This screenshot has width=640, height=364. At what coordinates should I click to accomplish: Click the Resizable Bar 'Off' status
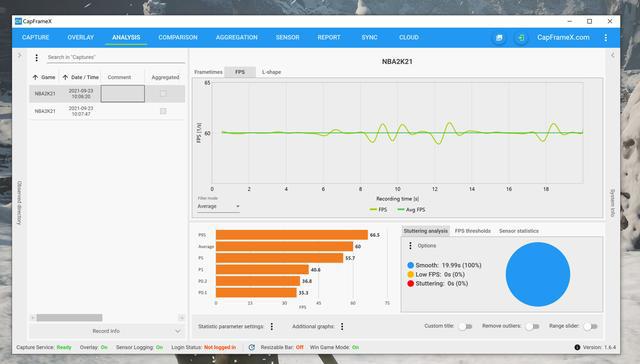[x=300, y=347]
